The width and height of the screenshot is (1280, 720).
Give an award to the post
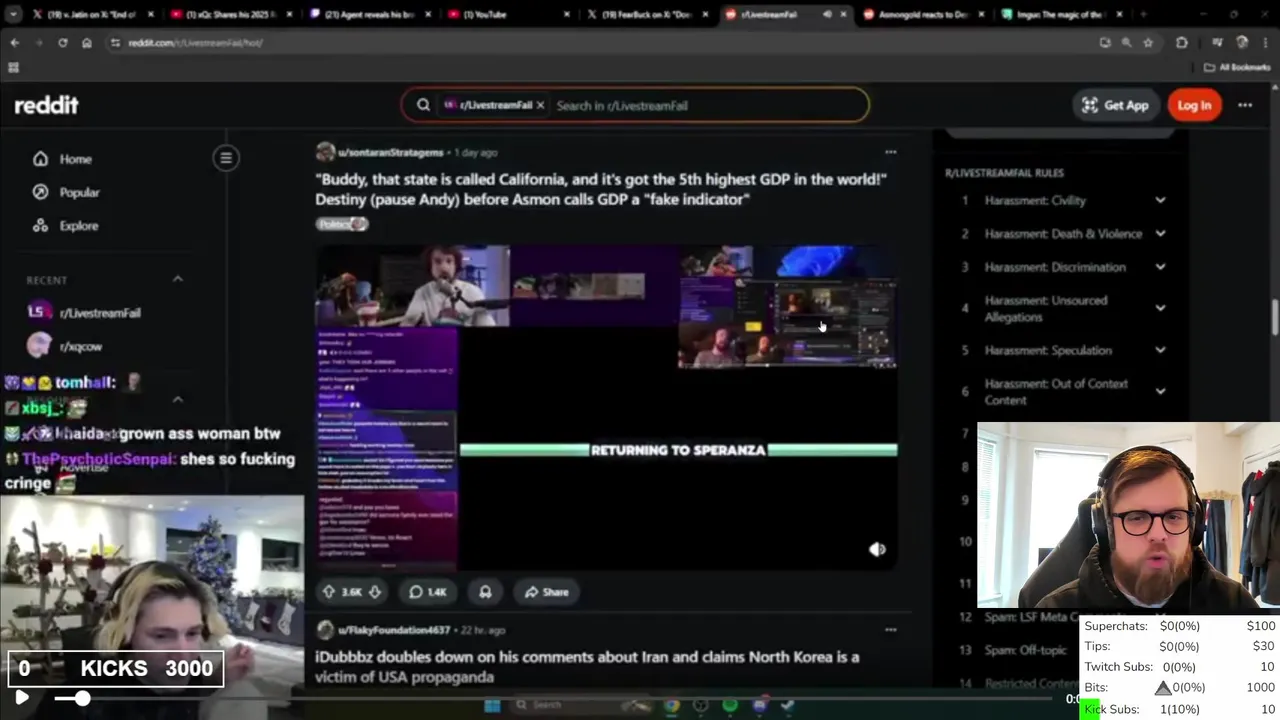pos(485,592)
